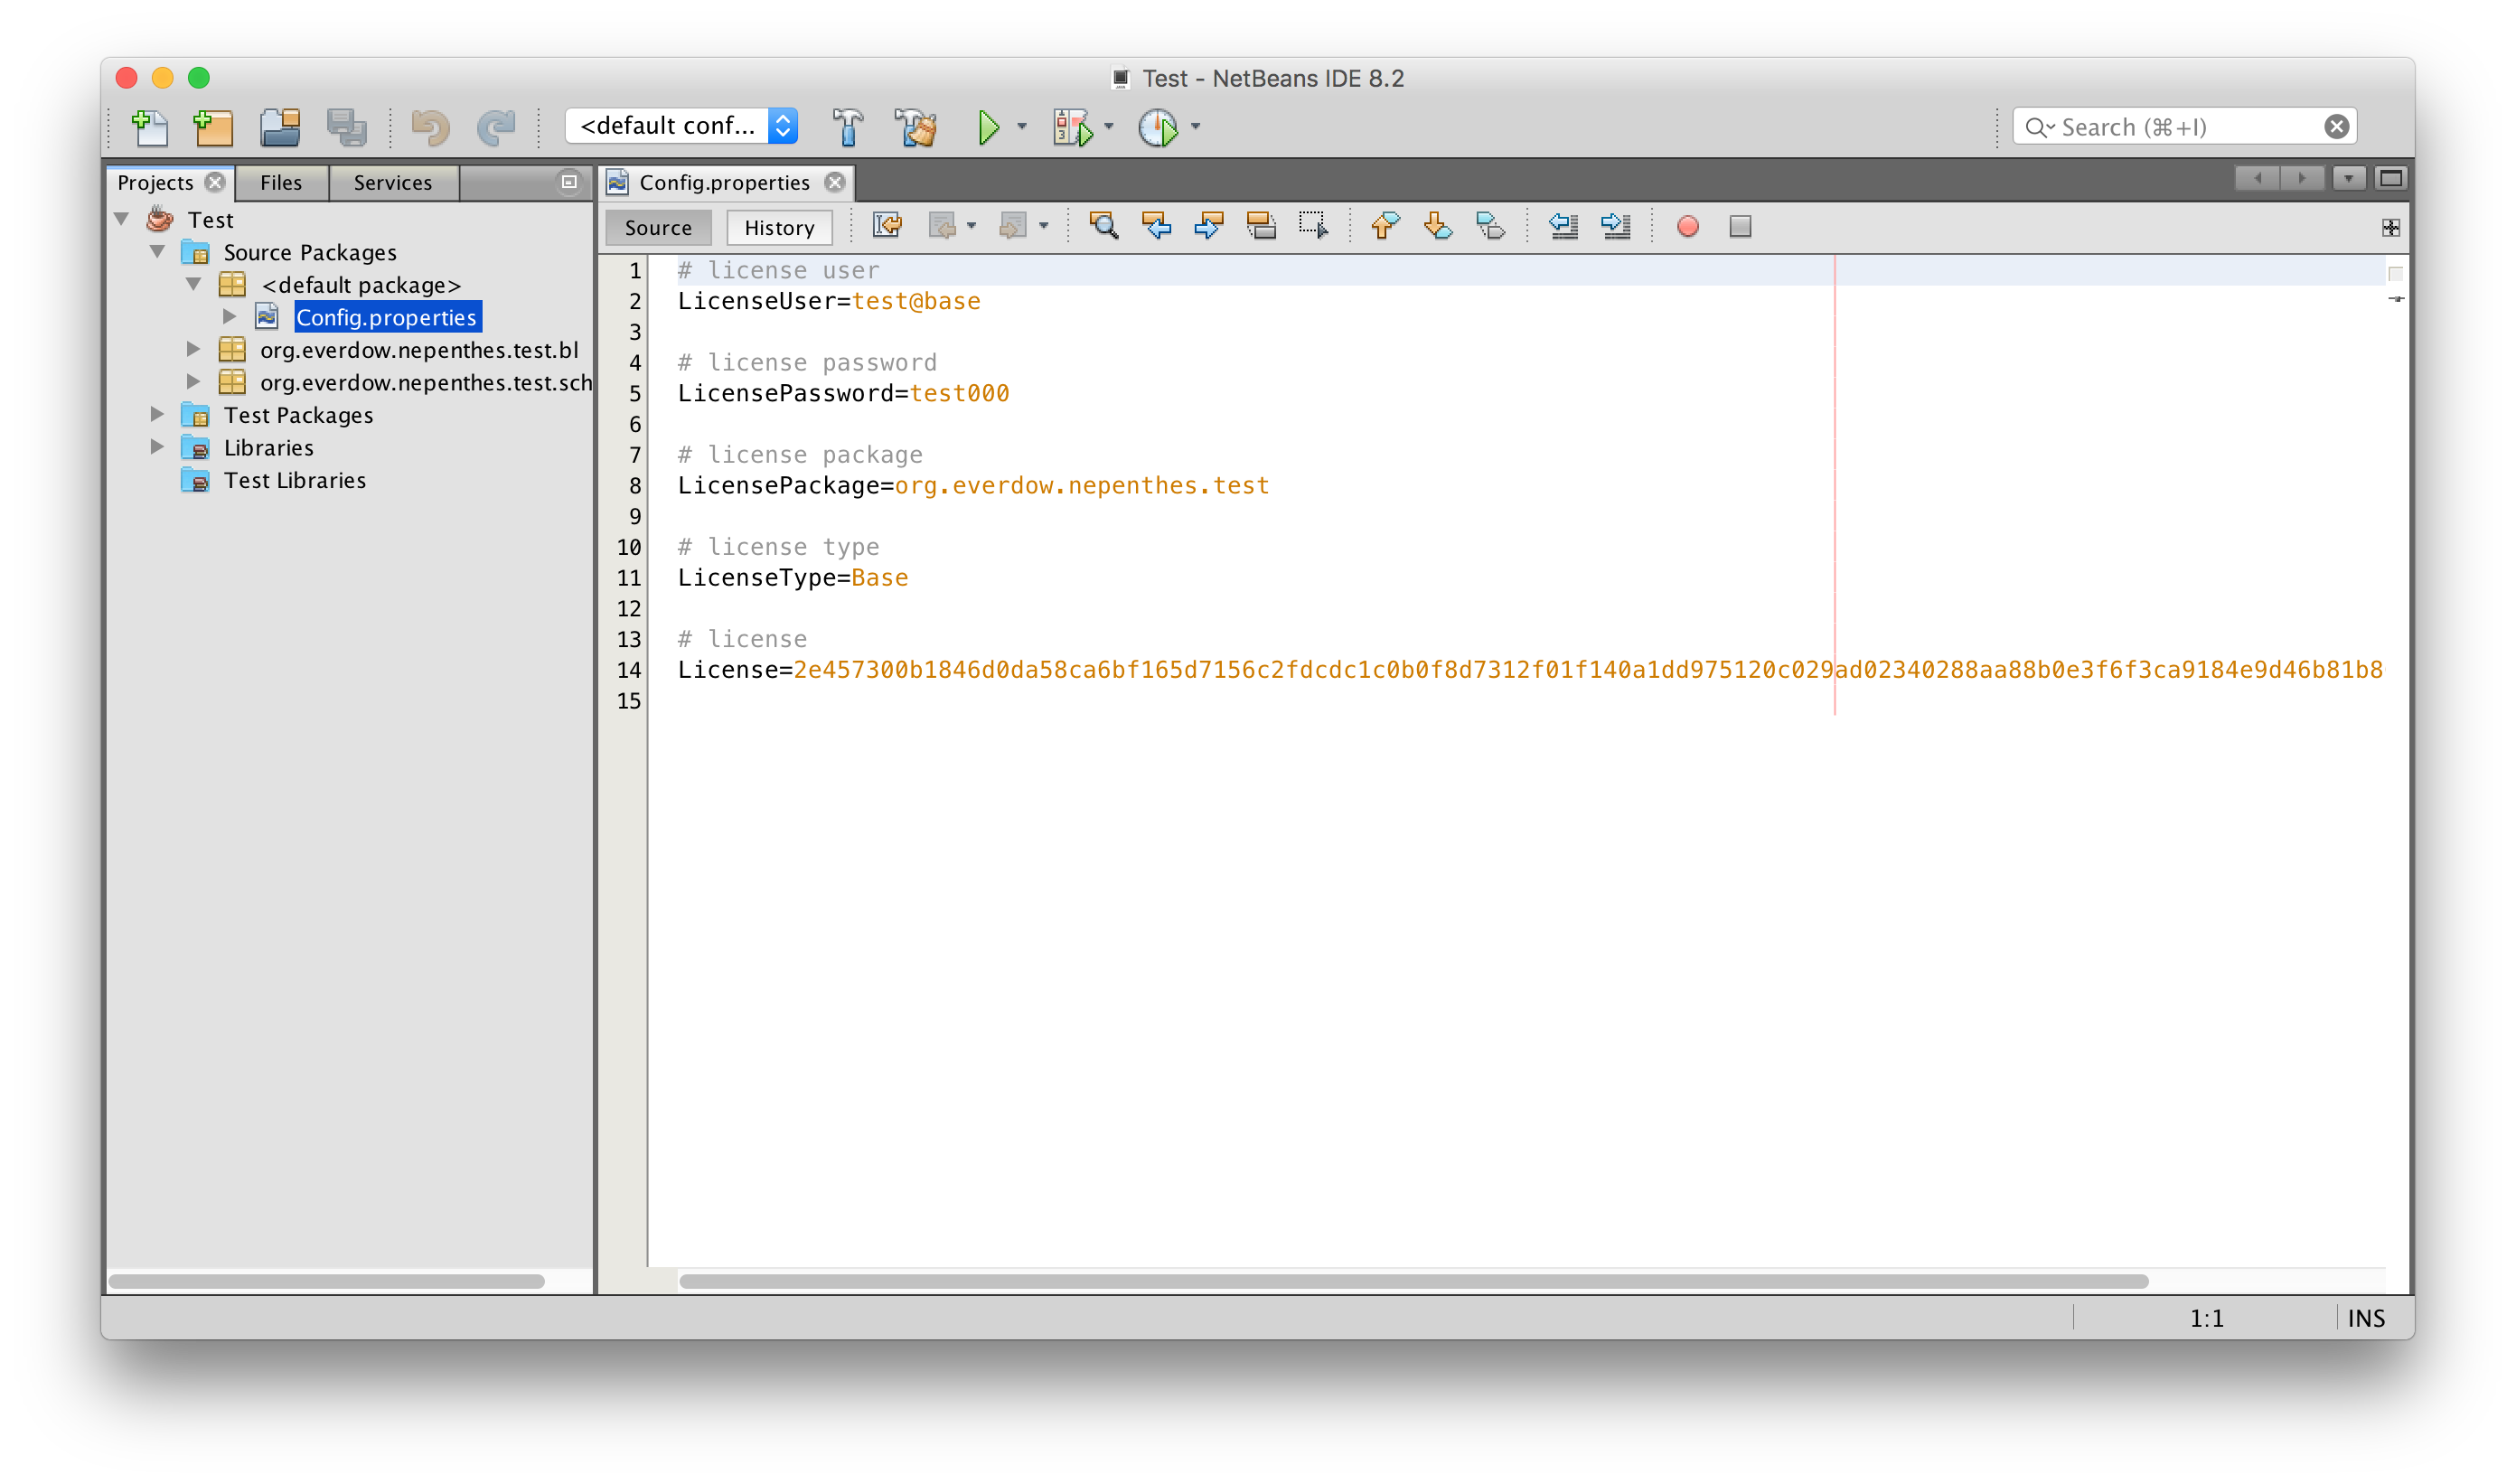Image resolution: width=2516 pixels, height=1484 pixels.
Task: Click the Profile Project clock icon
Action: tap(1158, 127)
